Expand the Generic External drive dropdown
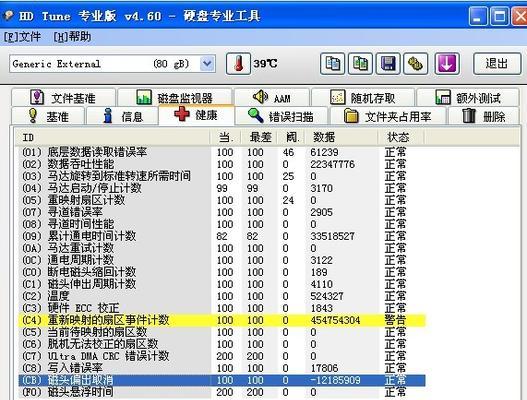The width and height of the screenshot is (527, 400). coord(207,64)
